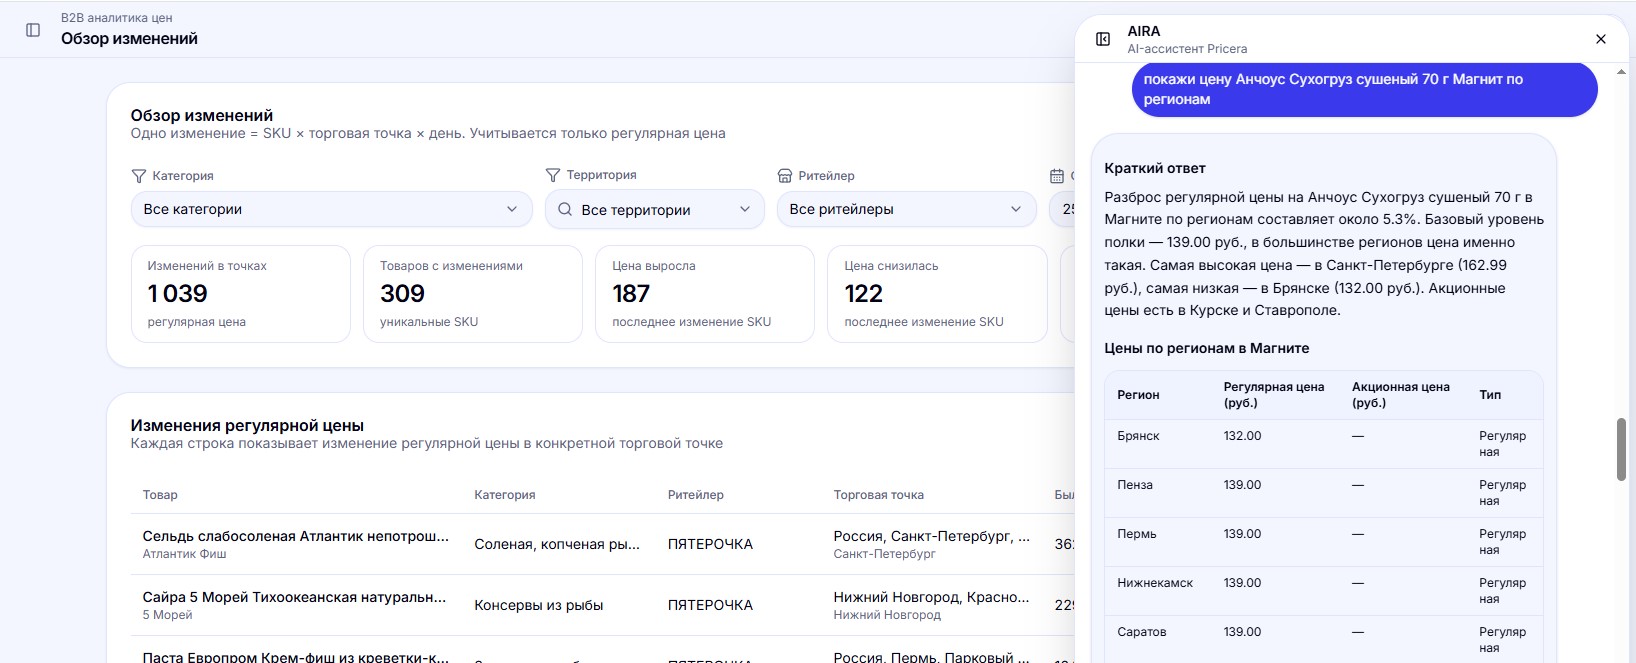The height and width of the screenshot is (663, 1636).
Task: Click the Краткий ответ heading
Action: (x=1155, y=168)
